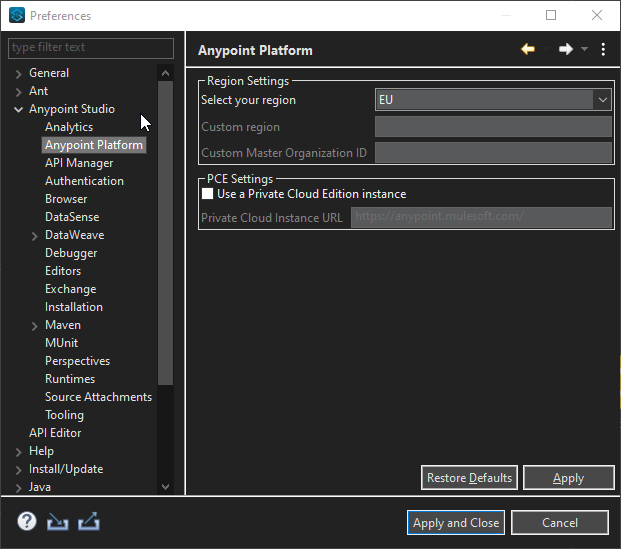The height and width of the screenshot is (549, 622).
Task: Select Perspectives in the tree
Action: [77, 361]
